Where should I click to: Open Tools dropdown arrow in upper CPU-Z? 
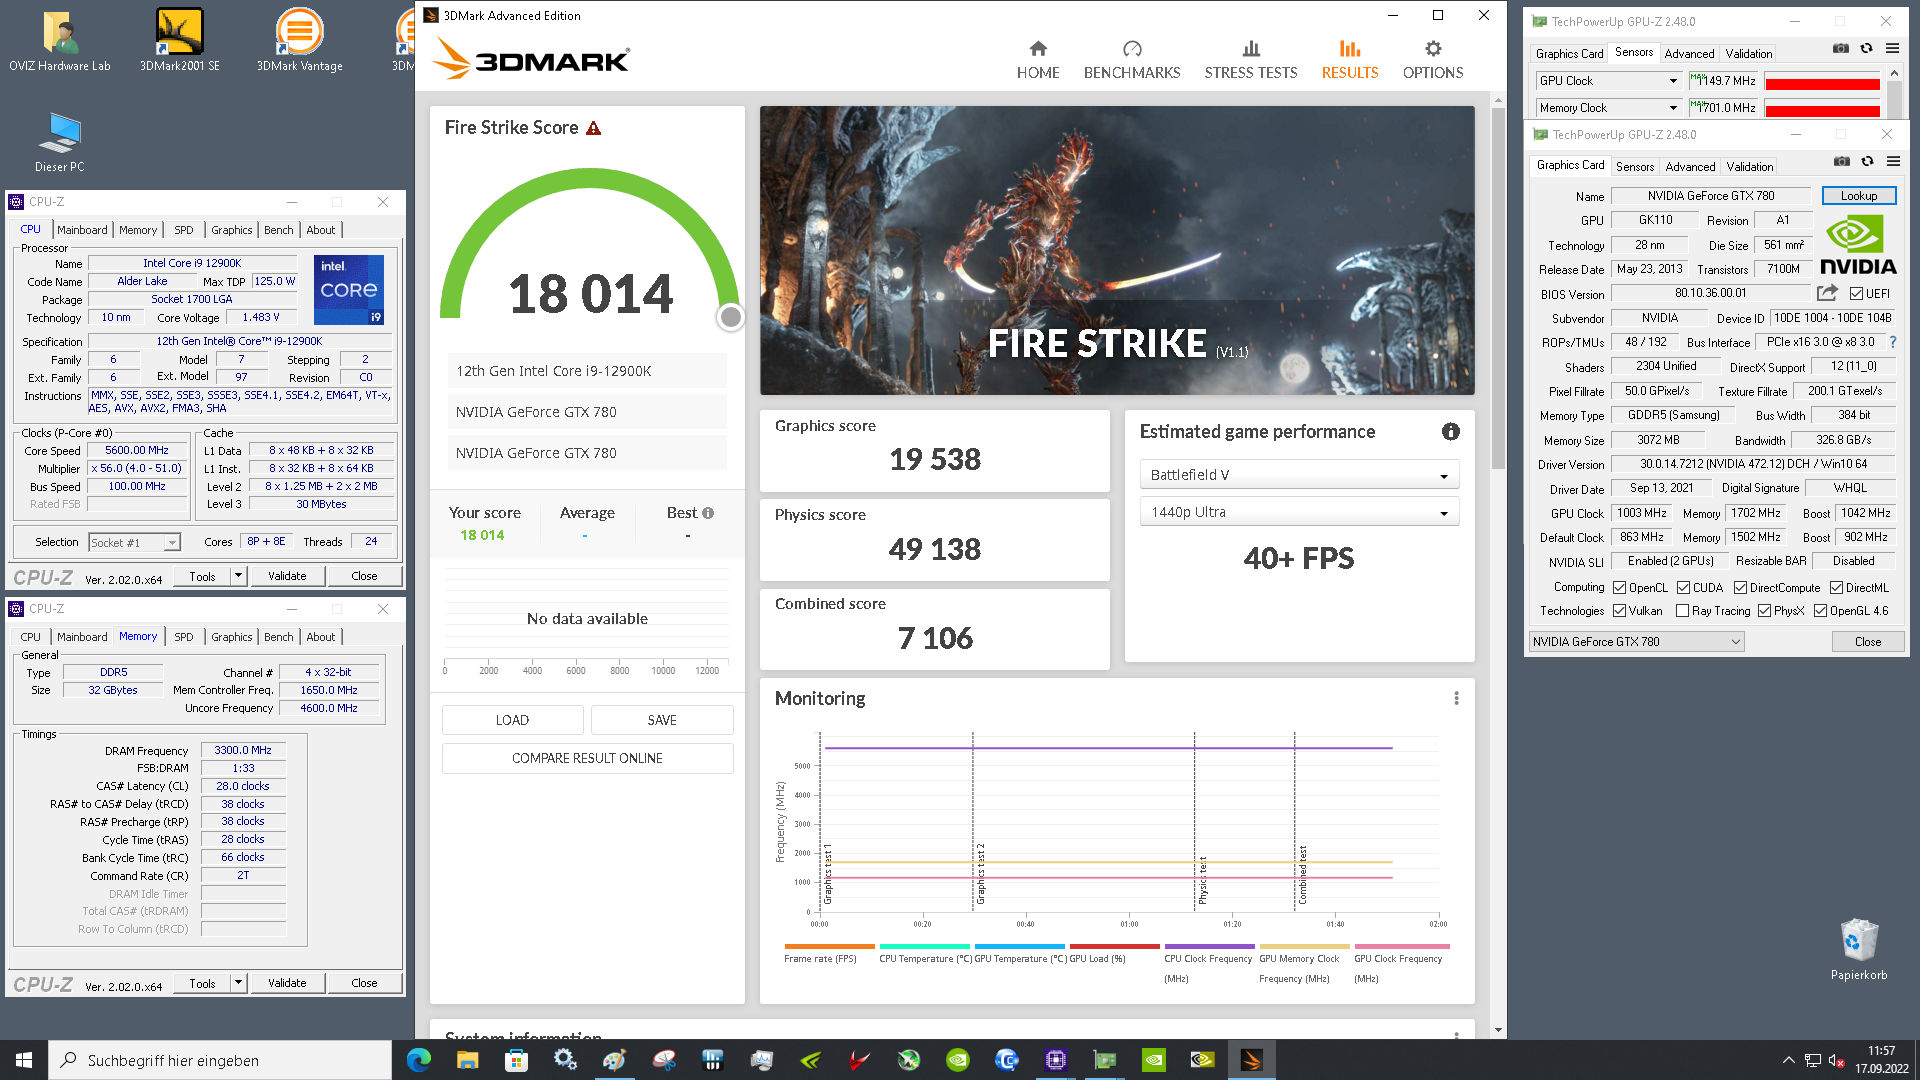pos(238,576)
